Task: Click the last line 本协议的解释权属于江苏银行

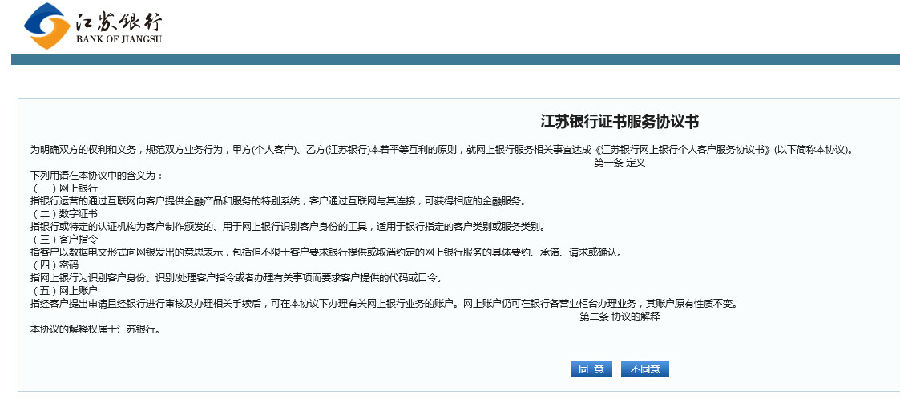Action: coord(95,329)
